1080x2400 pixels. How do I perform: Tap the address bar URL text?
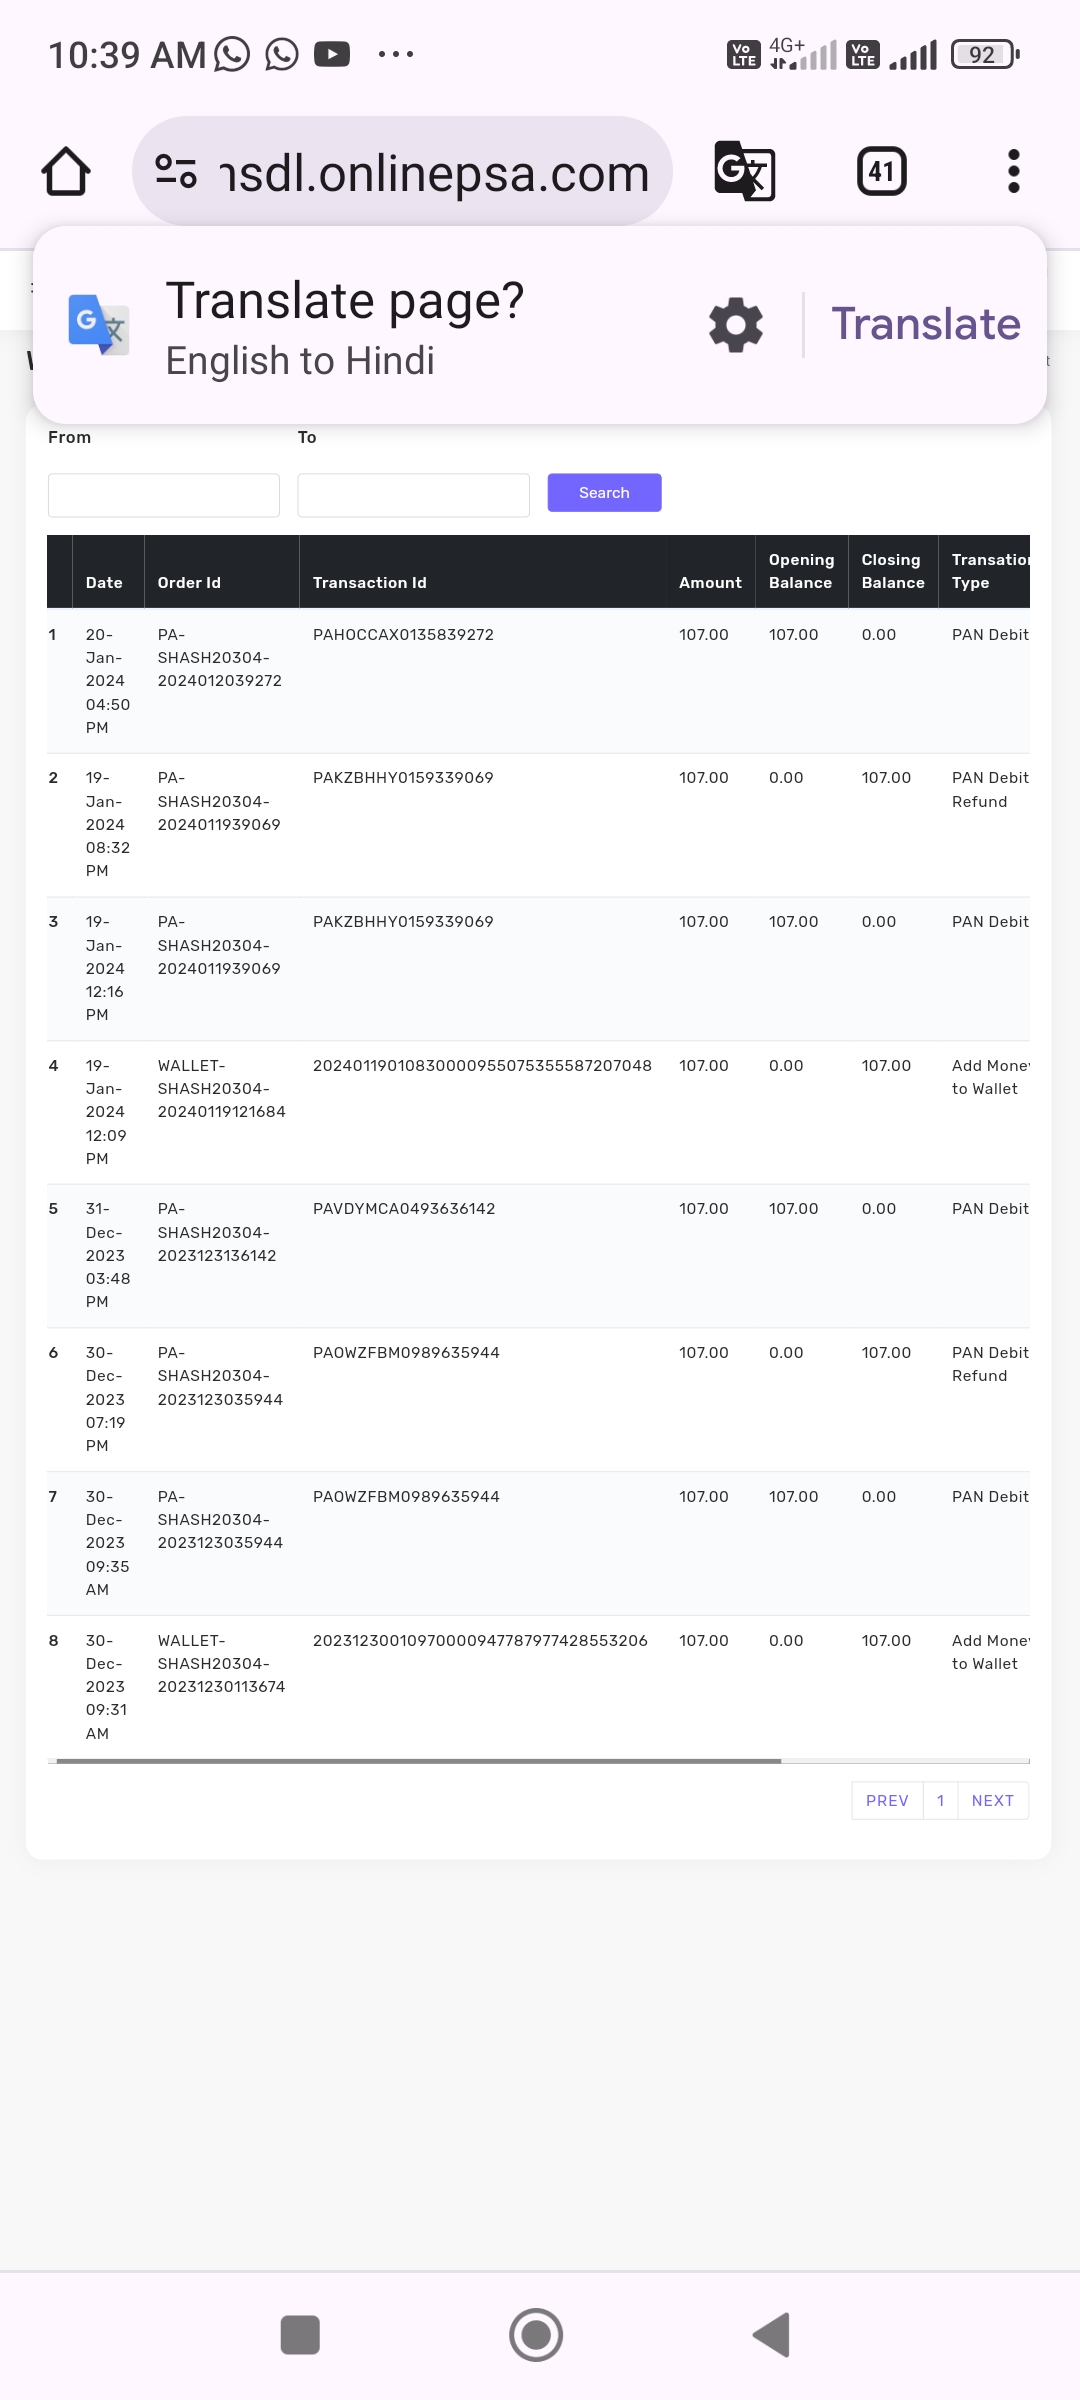pyautogui.click(x=435, y=174)
